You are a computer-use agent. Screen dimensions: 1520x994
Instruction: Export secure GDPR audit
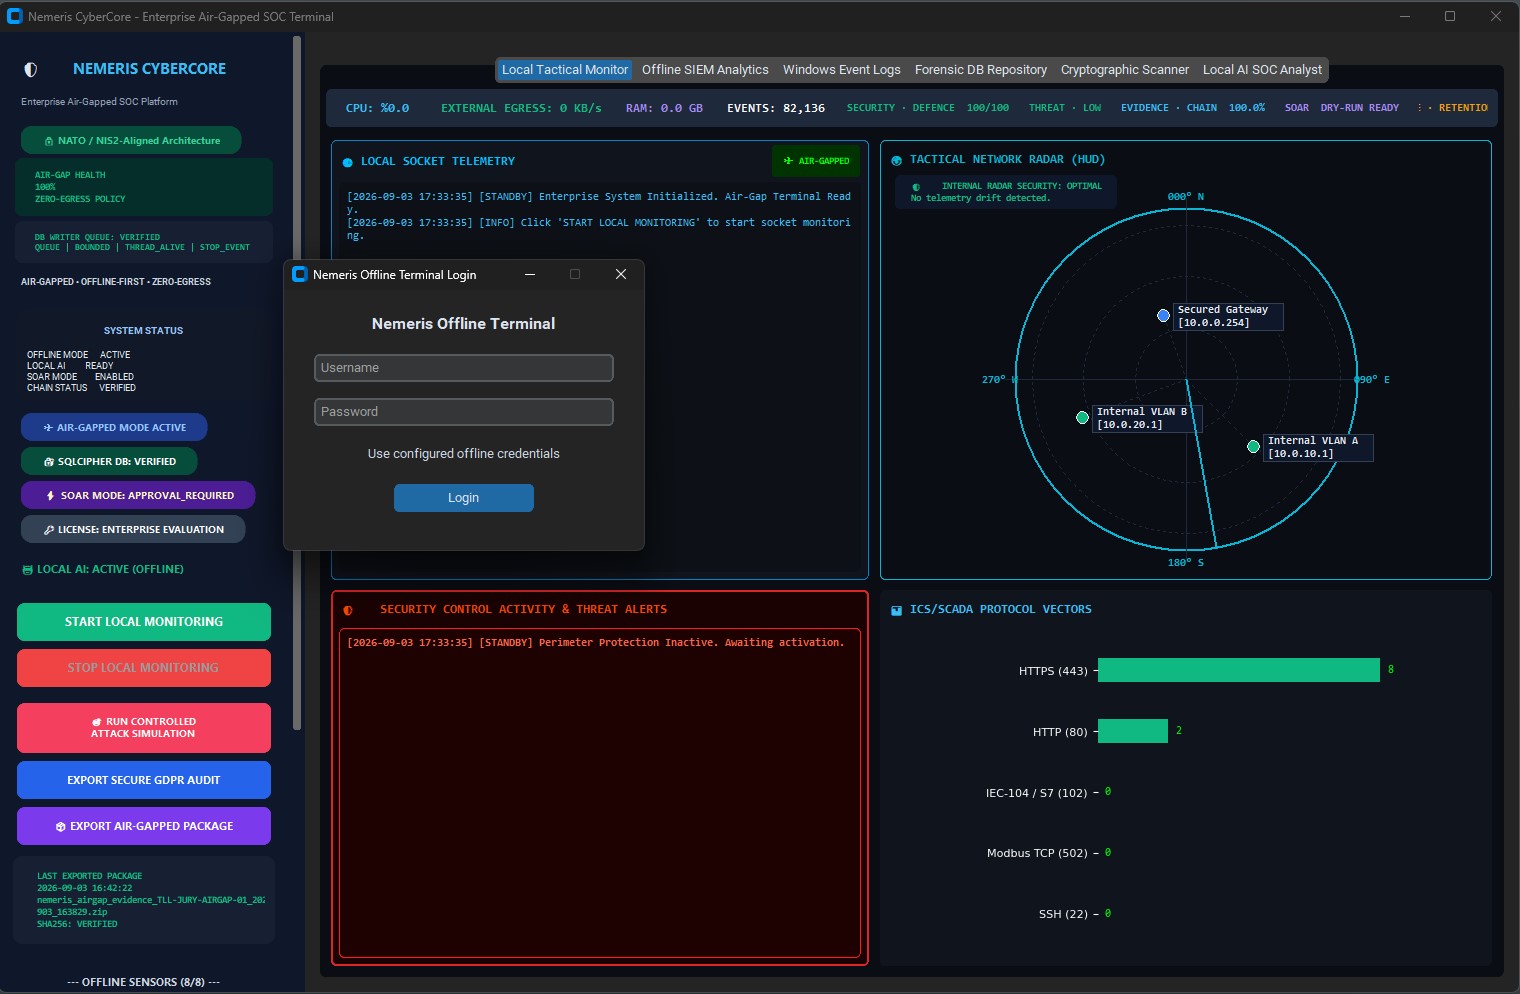click(x=144, y=780)
